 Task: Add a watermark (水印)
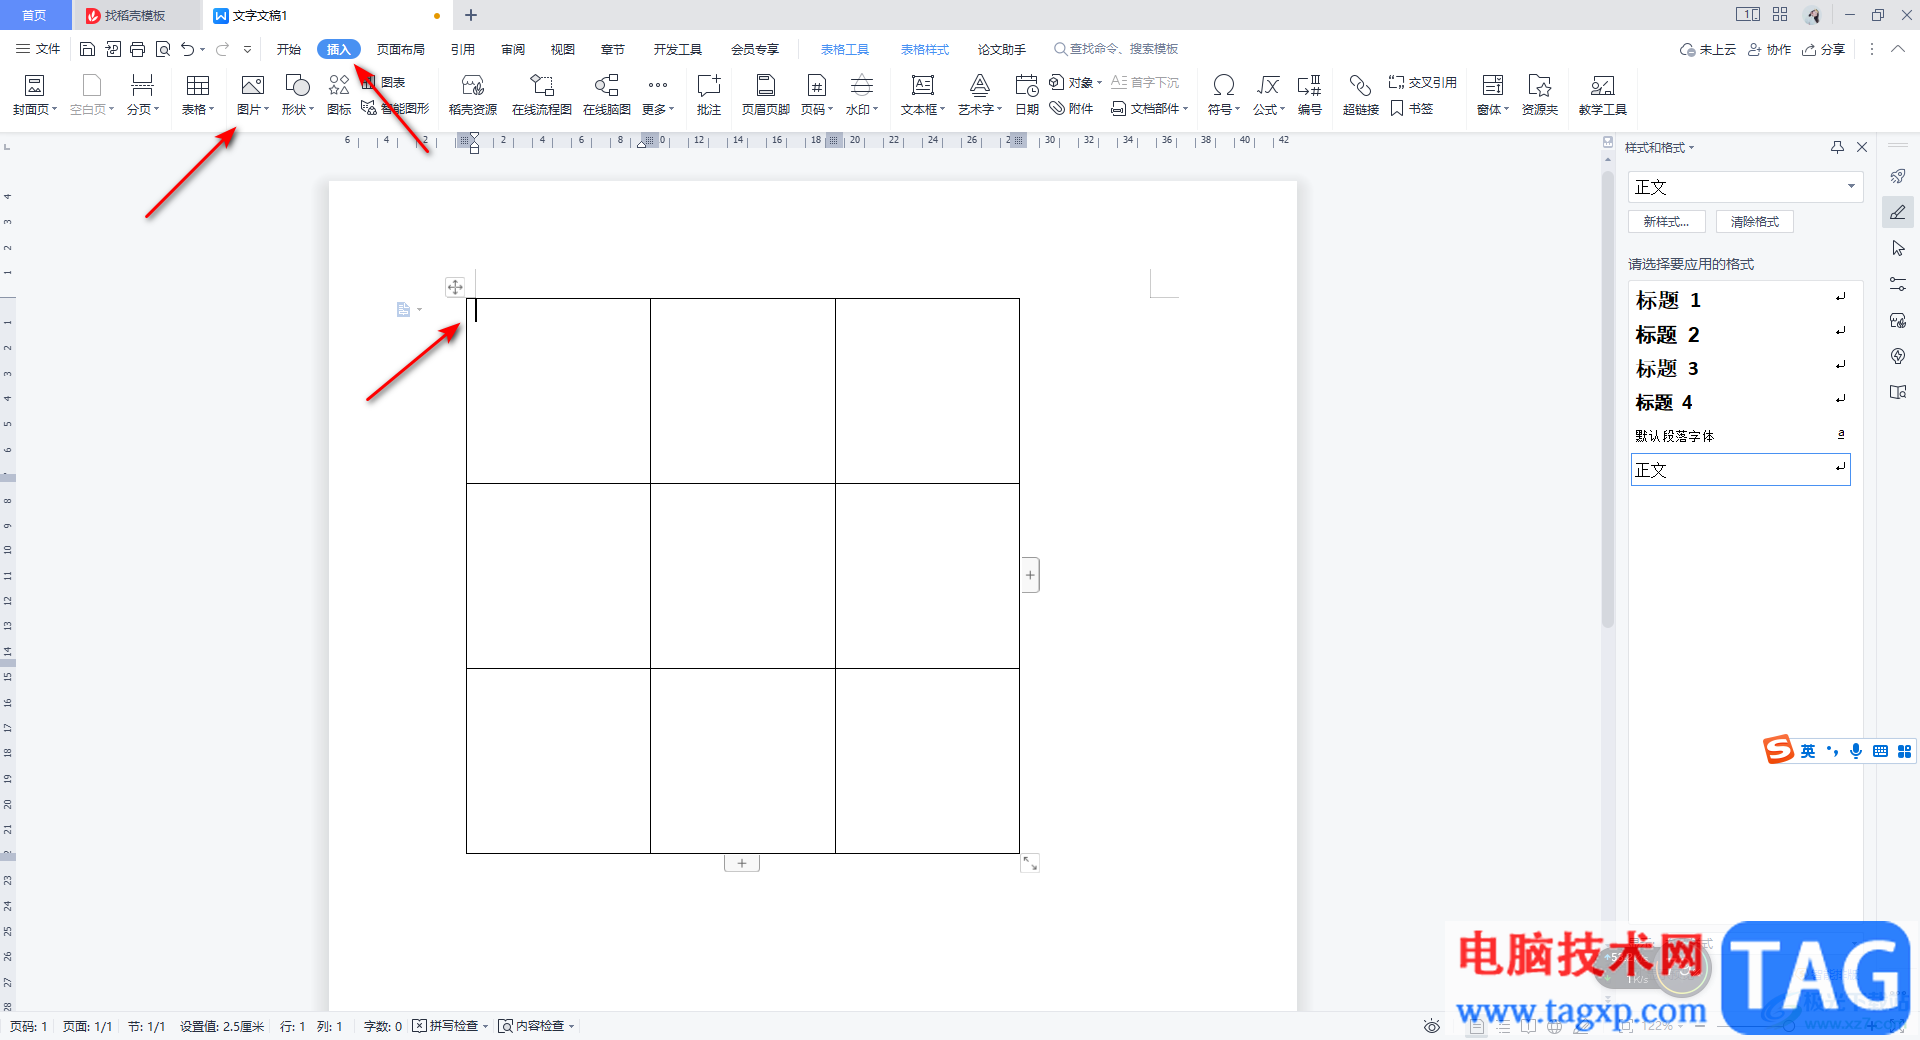pos(861,95)
